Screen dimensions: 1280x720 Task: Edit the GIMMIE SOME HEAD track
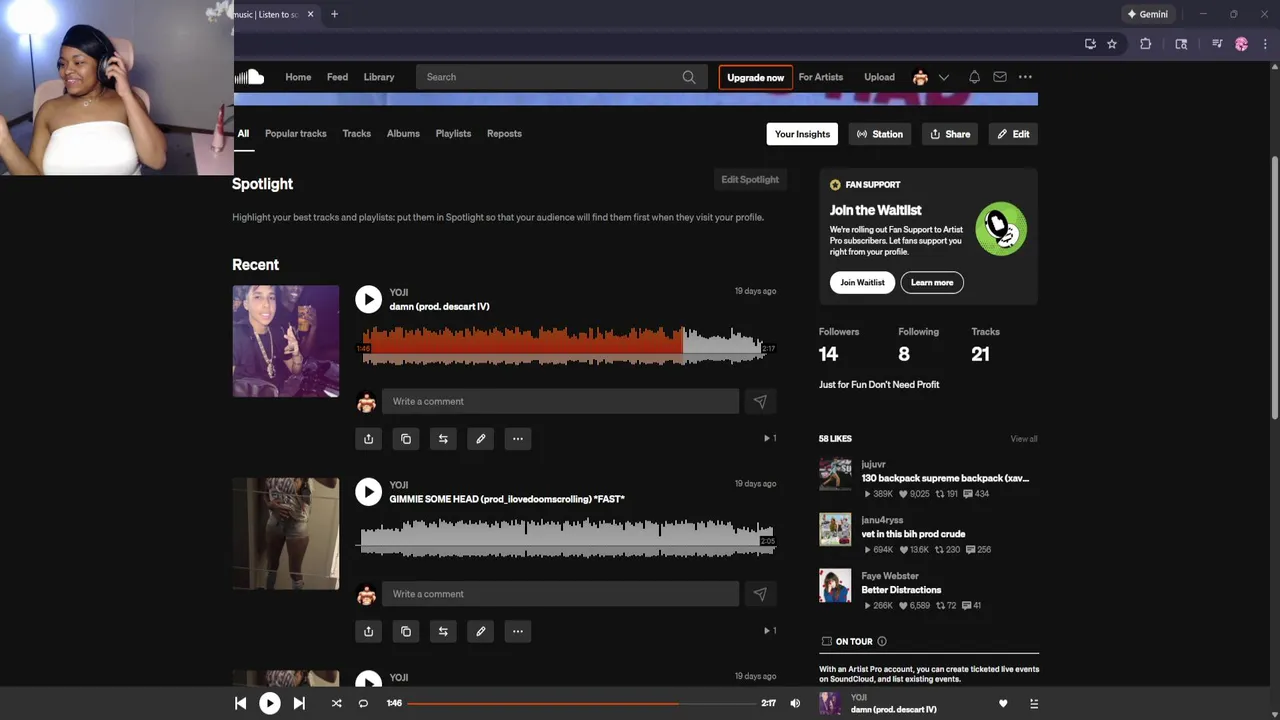tap(481, 631)
